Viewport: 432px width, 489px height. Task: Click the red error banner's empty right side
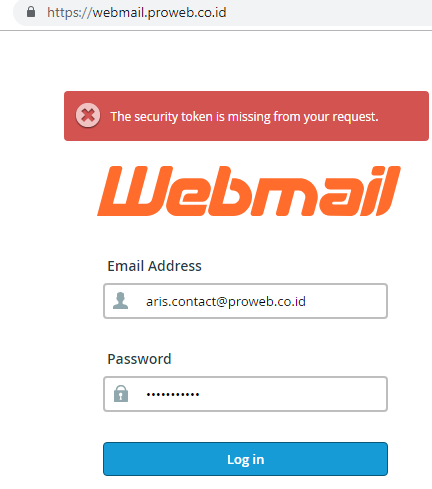[x=403, y=116]
